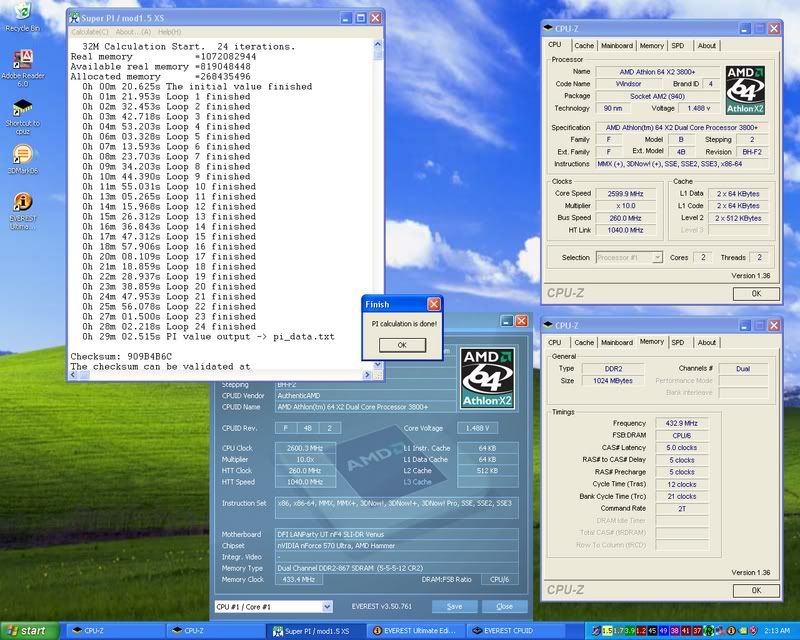Click the bottom CPU-Z window title icon
The width and height of the screenshot is (800, 640).
tap(548, 325)
